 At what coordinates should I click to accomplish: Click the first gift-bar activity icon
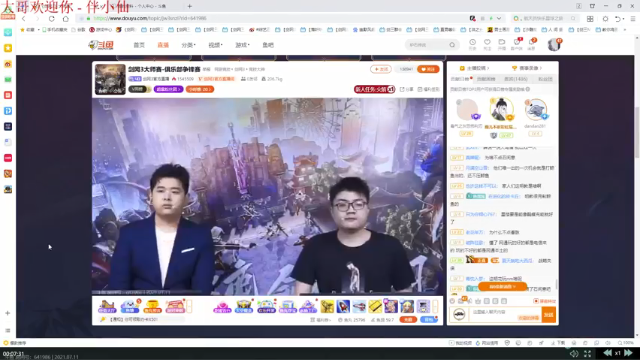[x=107, y=306]
